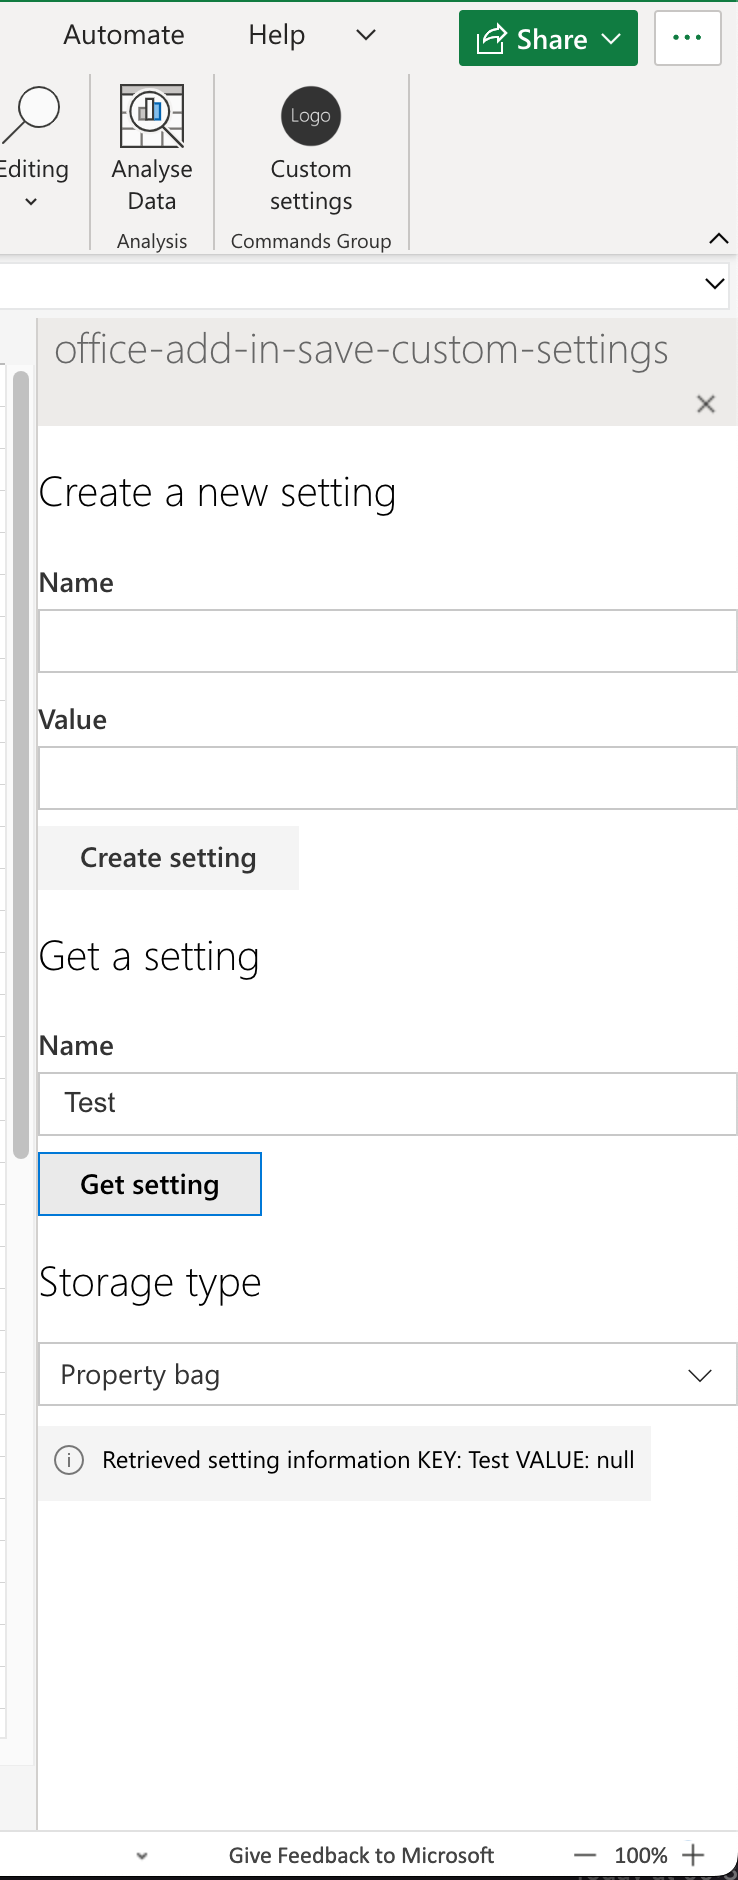The width and height of the screenshot is (738, 1880).
Task: Click inside the Value input field
Action: coord(387,778)
